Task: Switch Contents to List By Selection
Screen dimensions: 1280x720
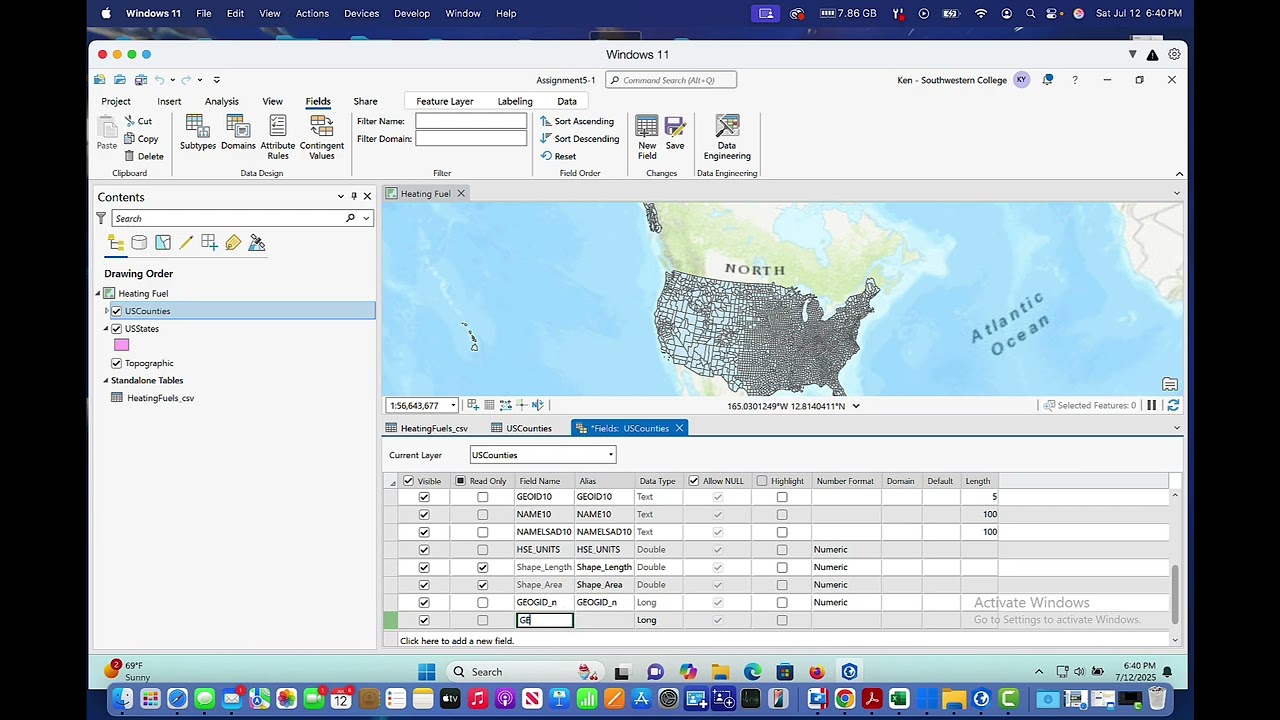Action: [x=163, y=243]
